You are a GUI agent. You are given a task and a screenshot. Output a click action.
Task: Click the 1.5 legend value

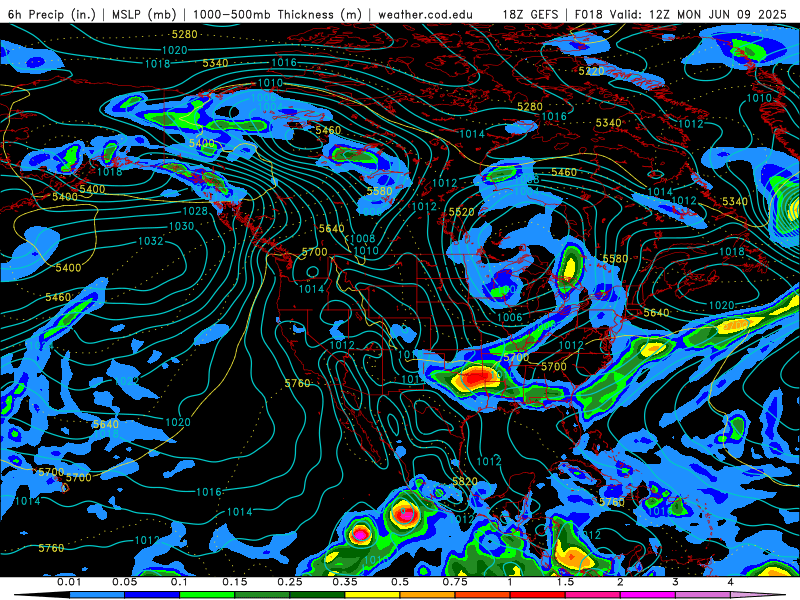[565, 582]
